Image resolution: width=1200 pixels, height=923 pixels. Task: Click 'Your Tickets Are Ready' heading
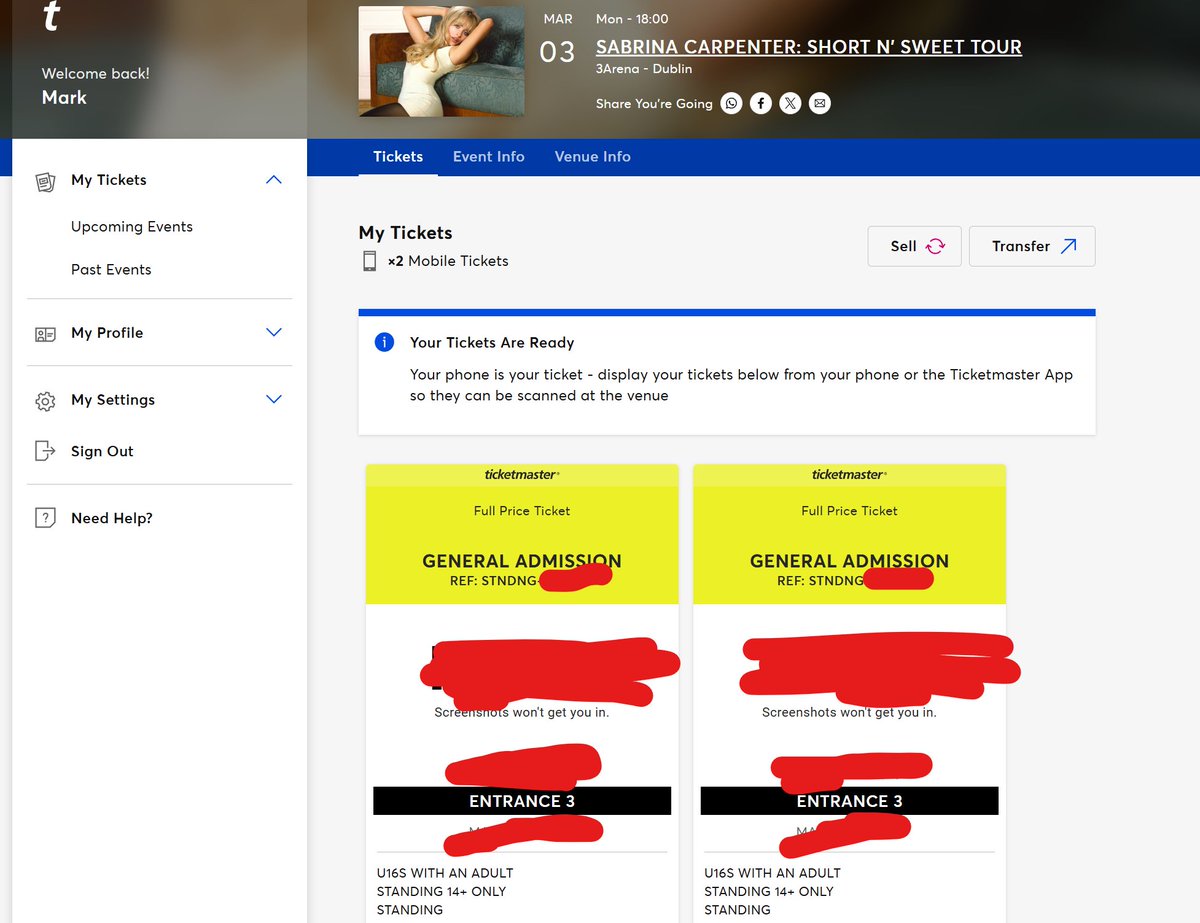[492, 343]
